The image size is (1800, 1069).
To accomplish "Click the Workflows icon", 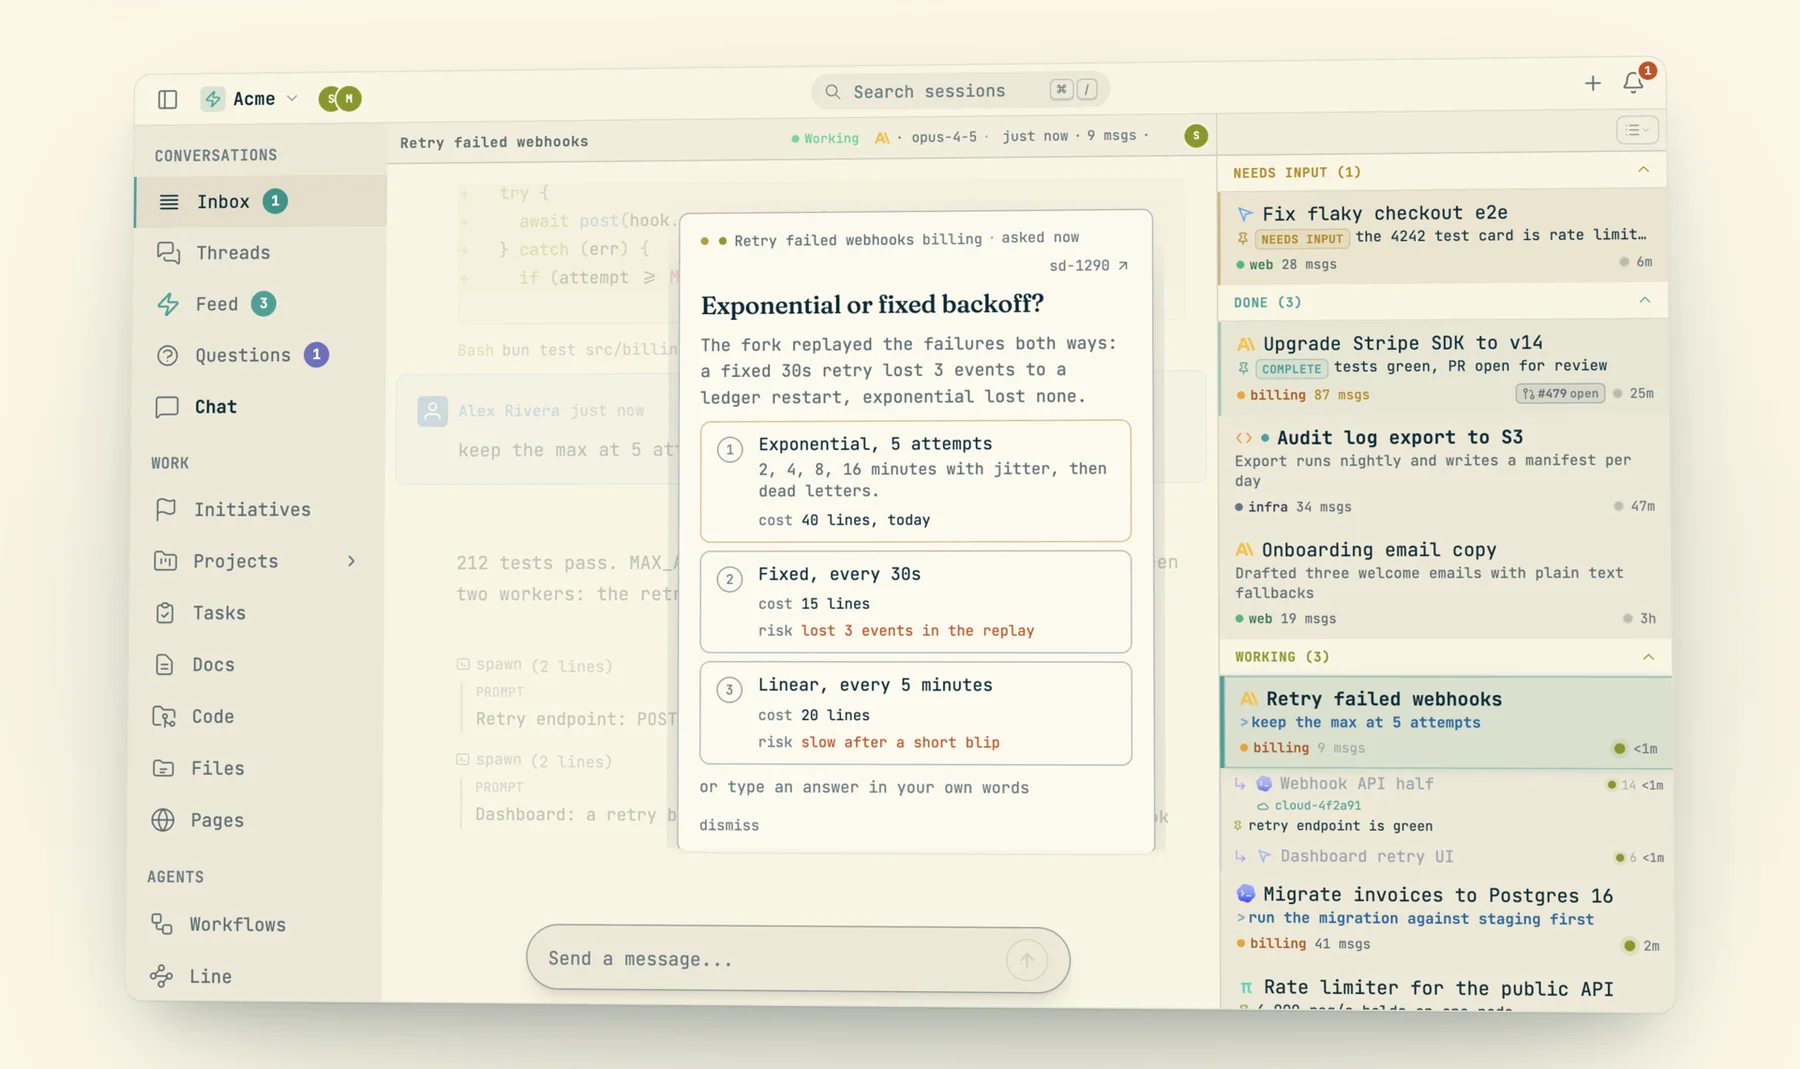I will [162, 924].
